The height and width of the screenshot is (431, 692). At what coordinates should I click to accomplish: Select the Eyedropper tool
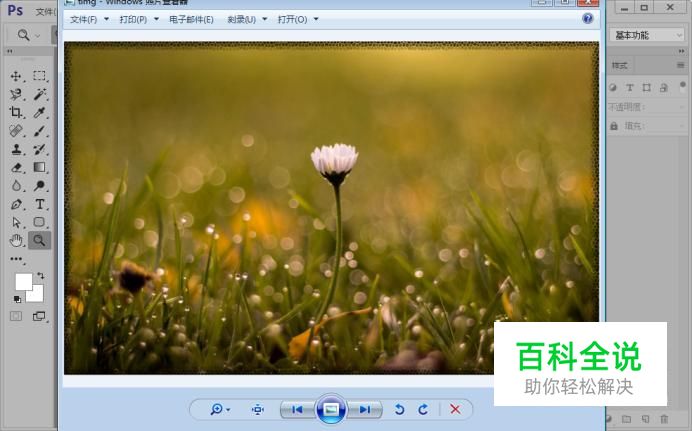(39, 112)
